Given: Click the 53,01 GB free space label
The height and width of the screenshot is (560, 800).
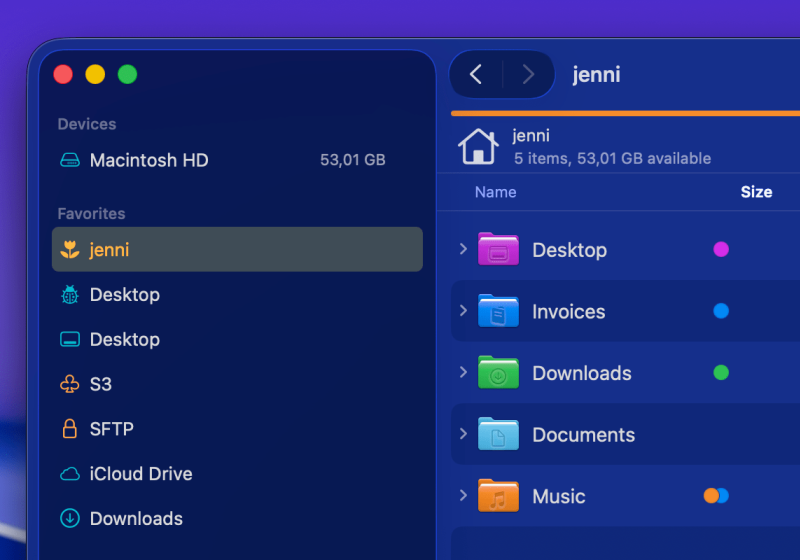Looking at the screenshot, I should (353, 160).
